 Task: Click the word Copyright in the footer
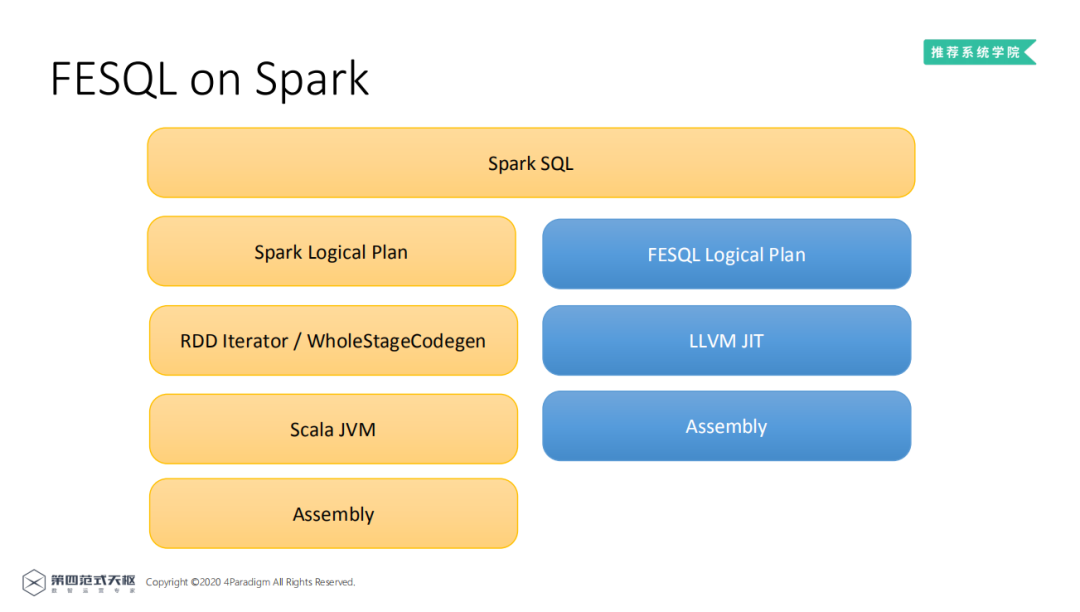click(167, 582)
